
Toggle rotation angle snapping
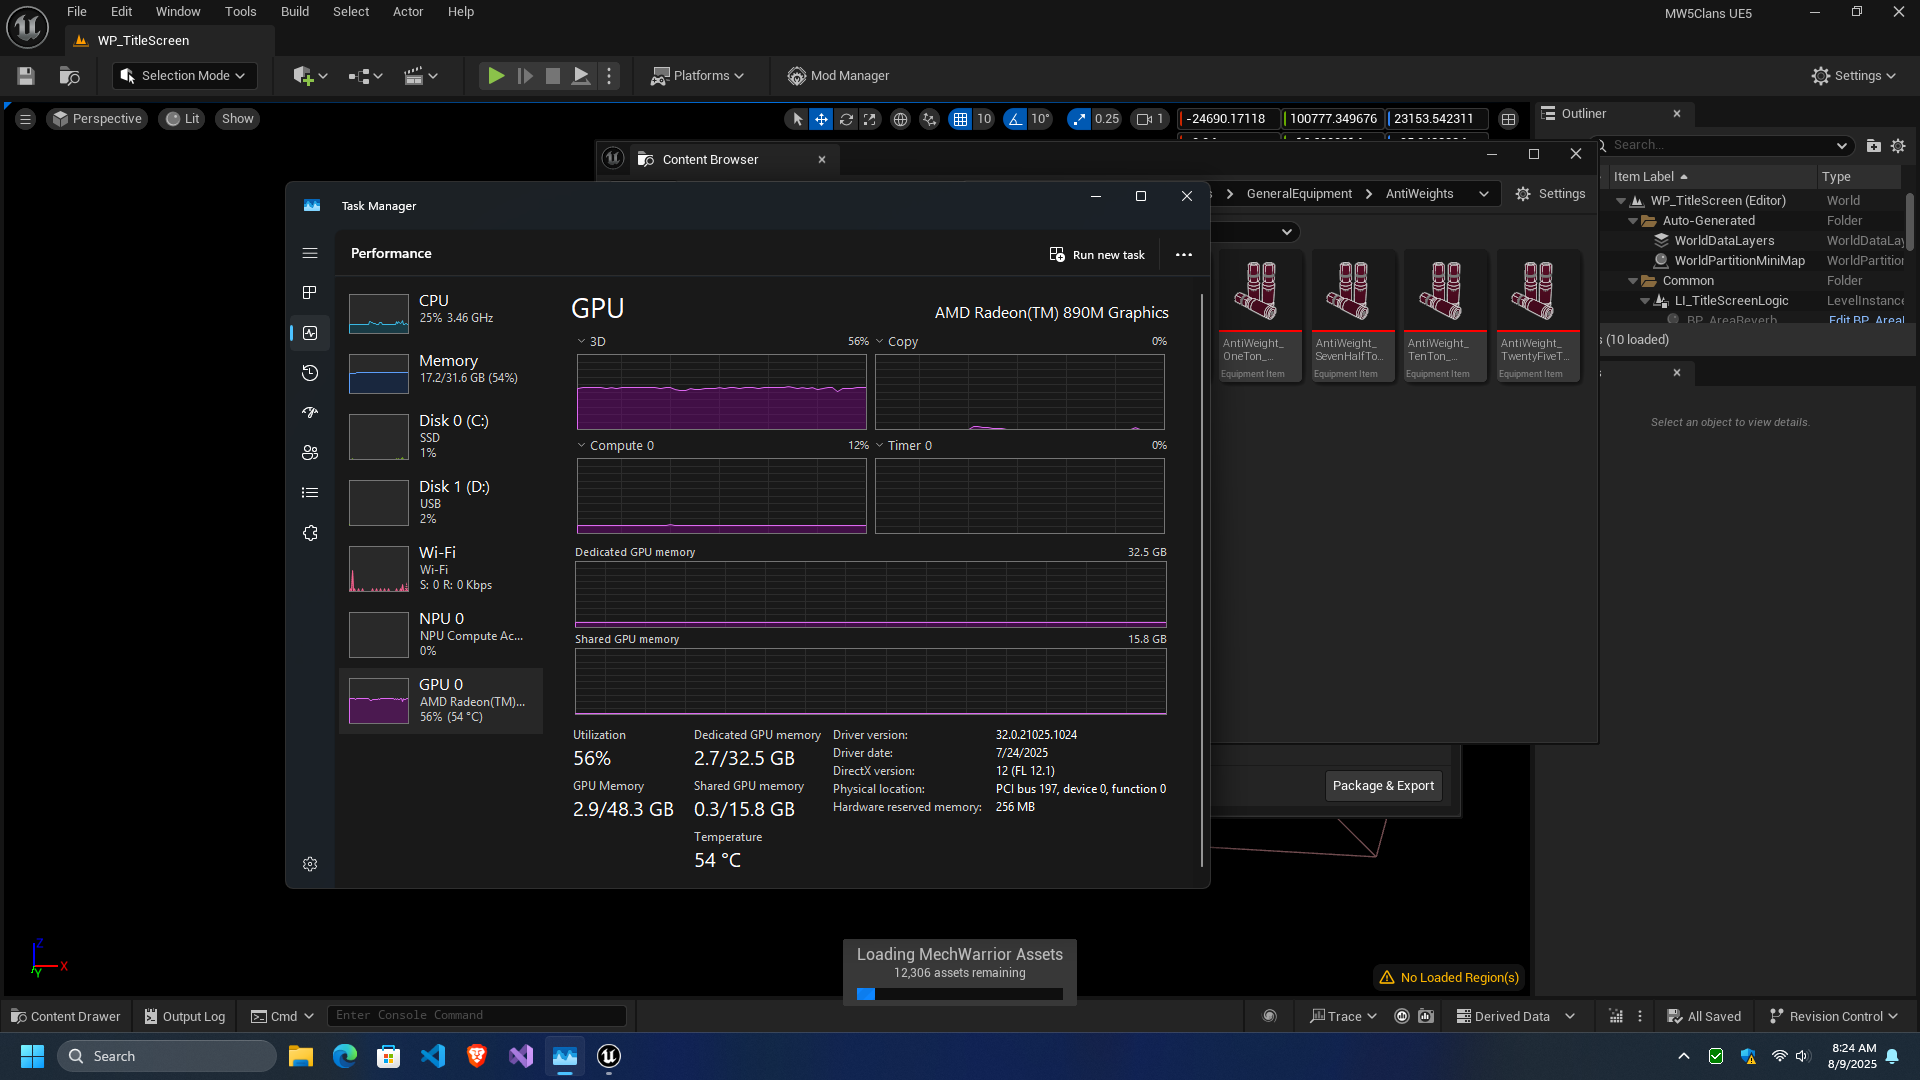(x=1015, y=119)
